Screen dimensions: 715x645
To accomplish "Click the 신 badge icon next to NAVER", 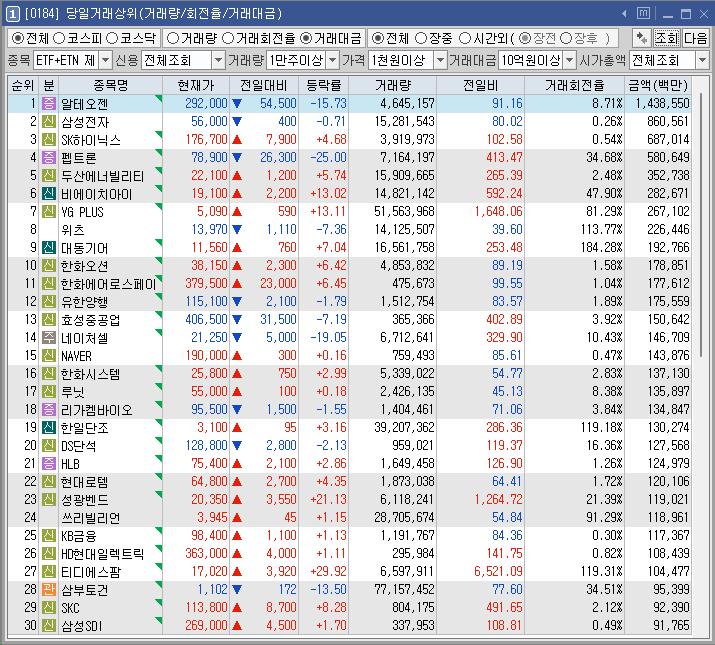I will point(49,355).
